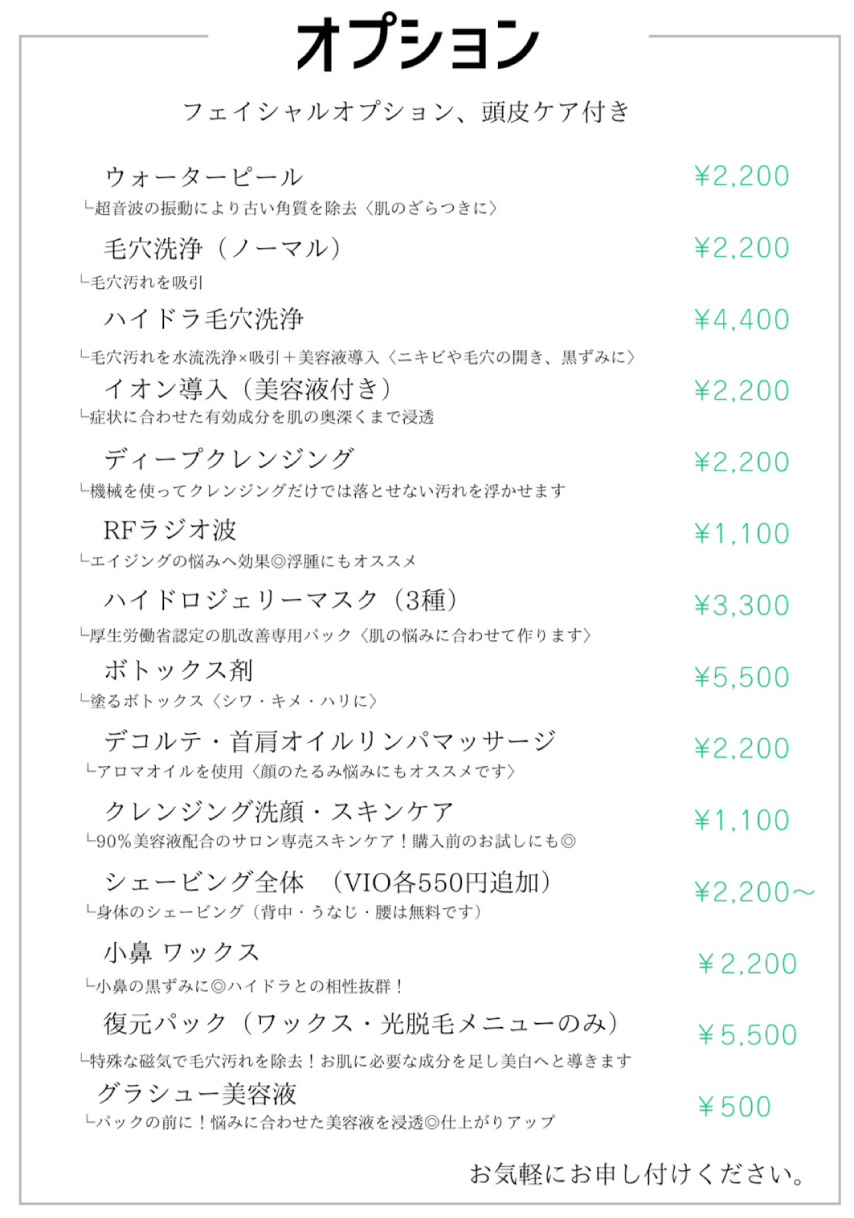Select クレンジング洗顔・スキンケア option
The image size is (854, 1218).
point(279,811)
